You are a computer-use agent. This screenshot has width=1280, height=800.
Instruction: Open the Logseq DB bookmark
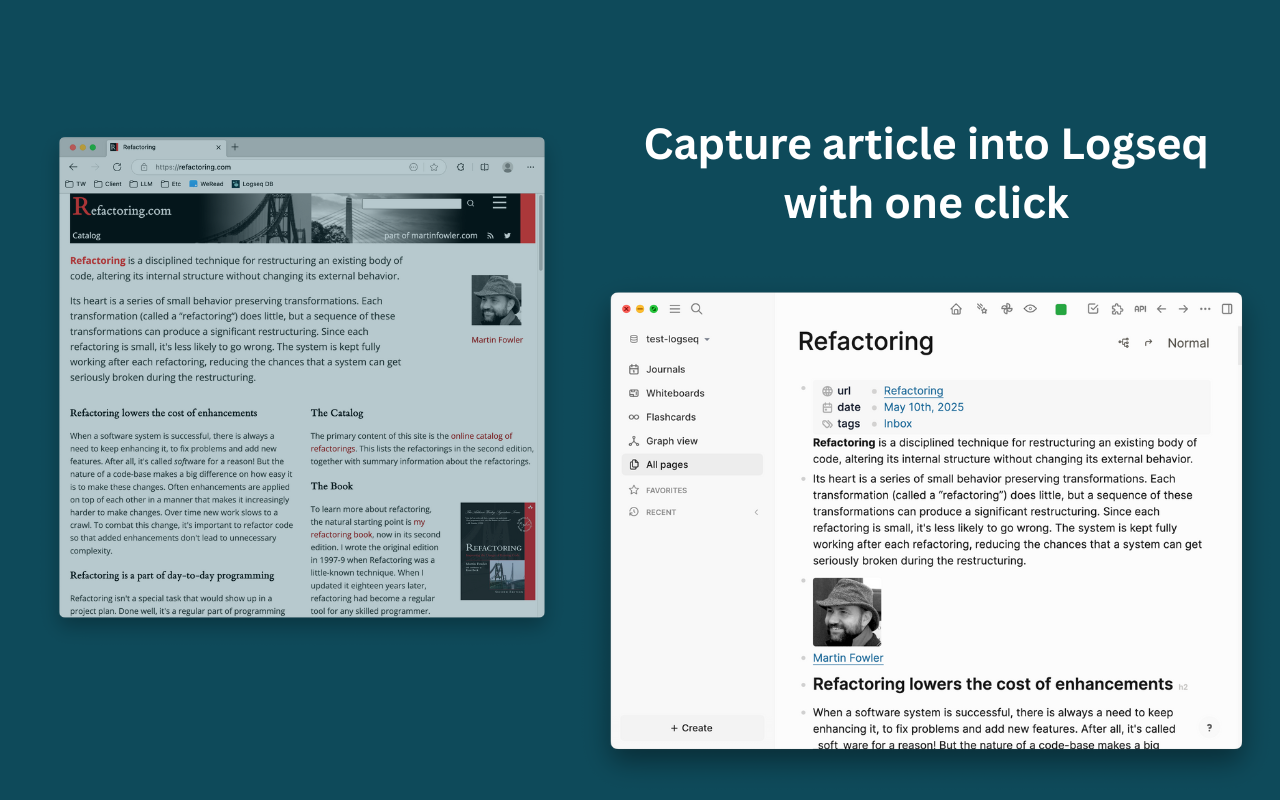point(253,184)
